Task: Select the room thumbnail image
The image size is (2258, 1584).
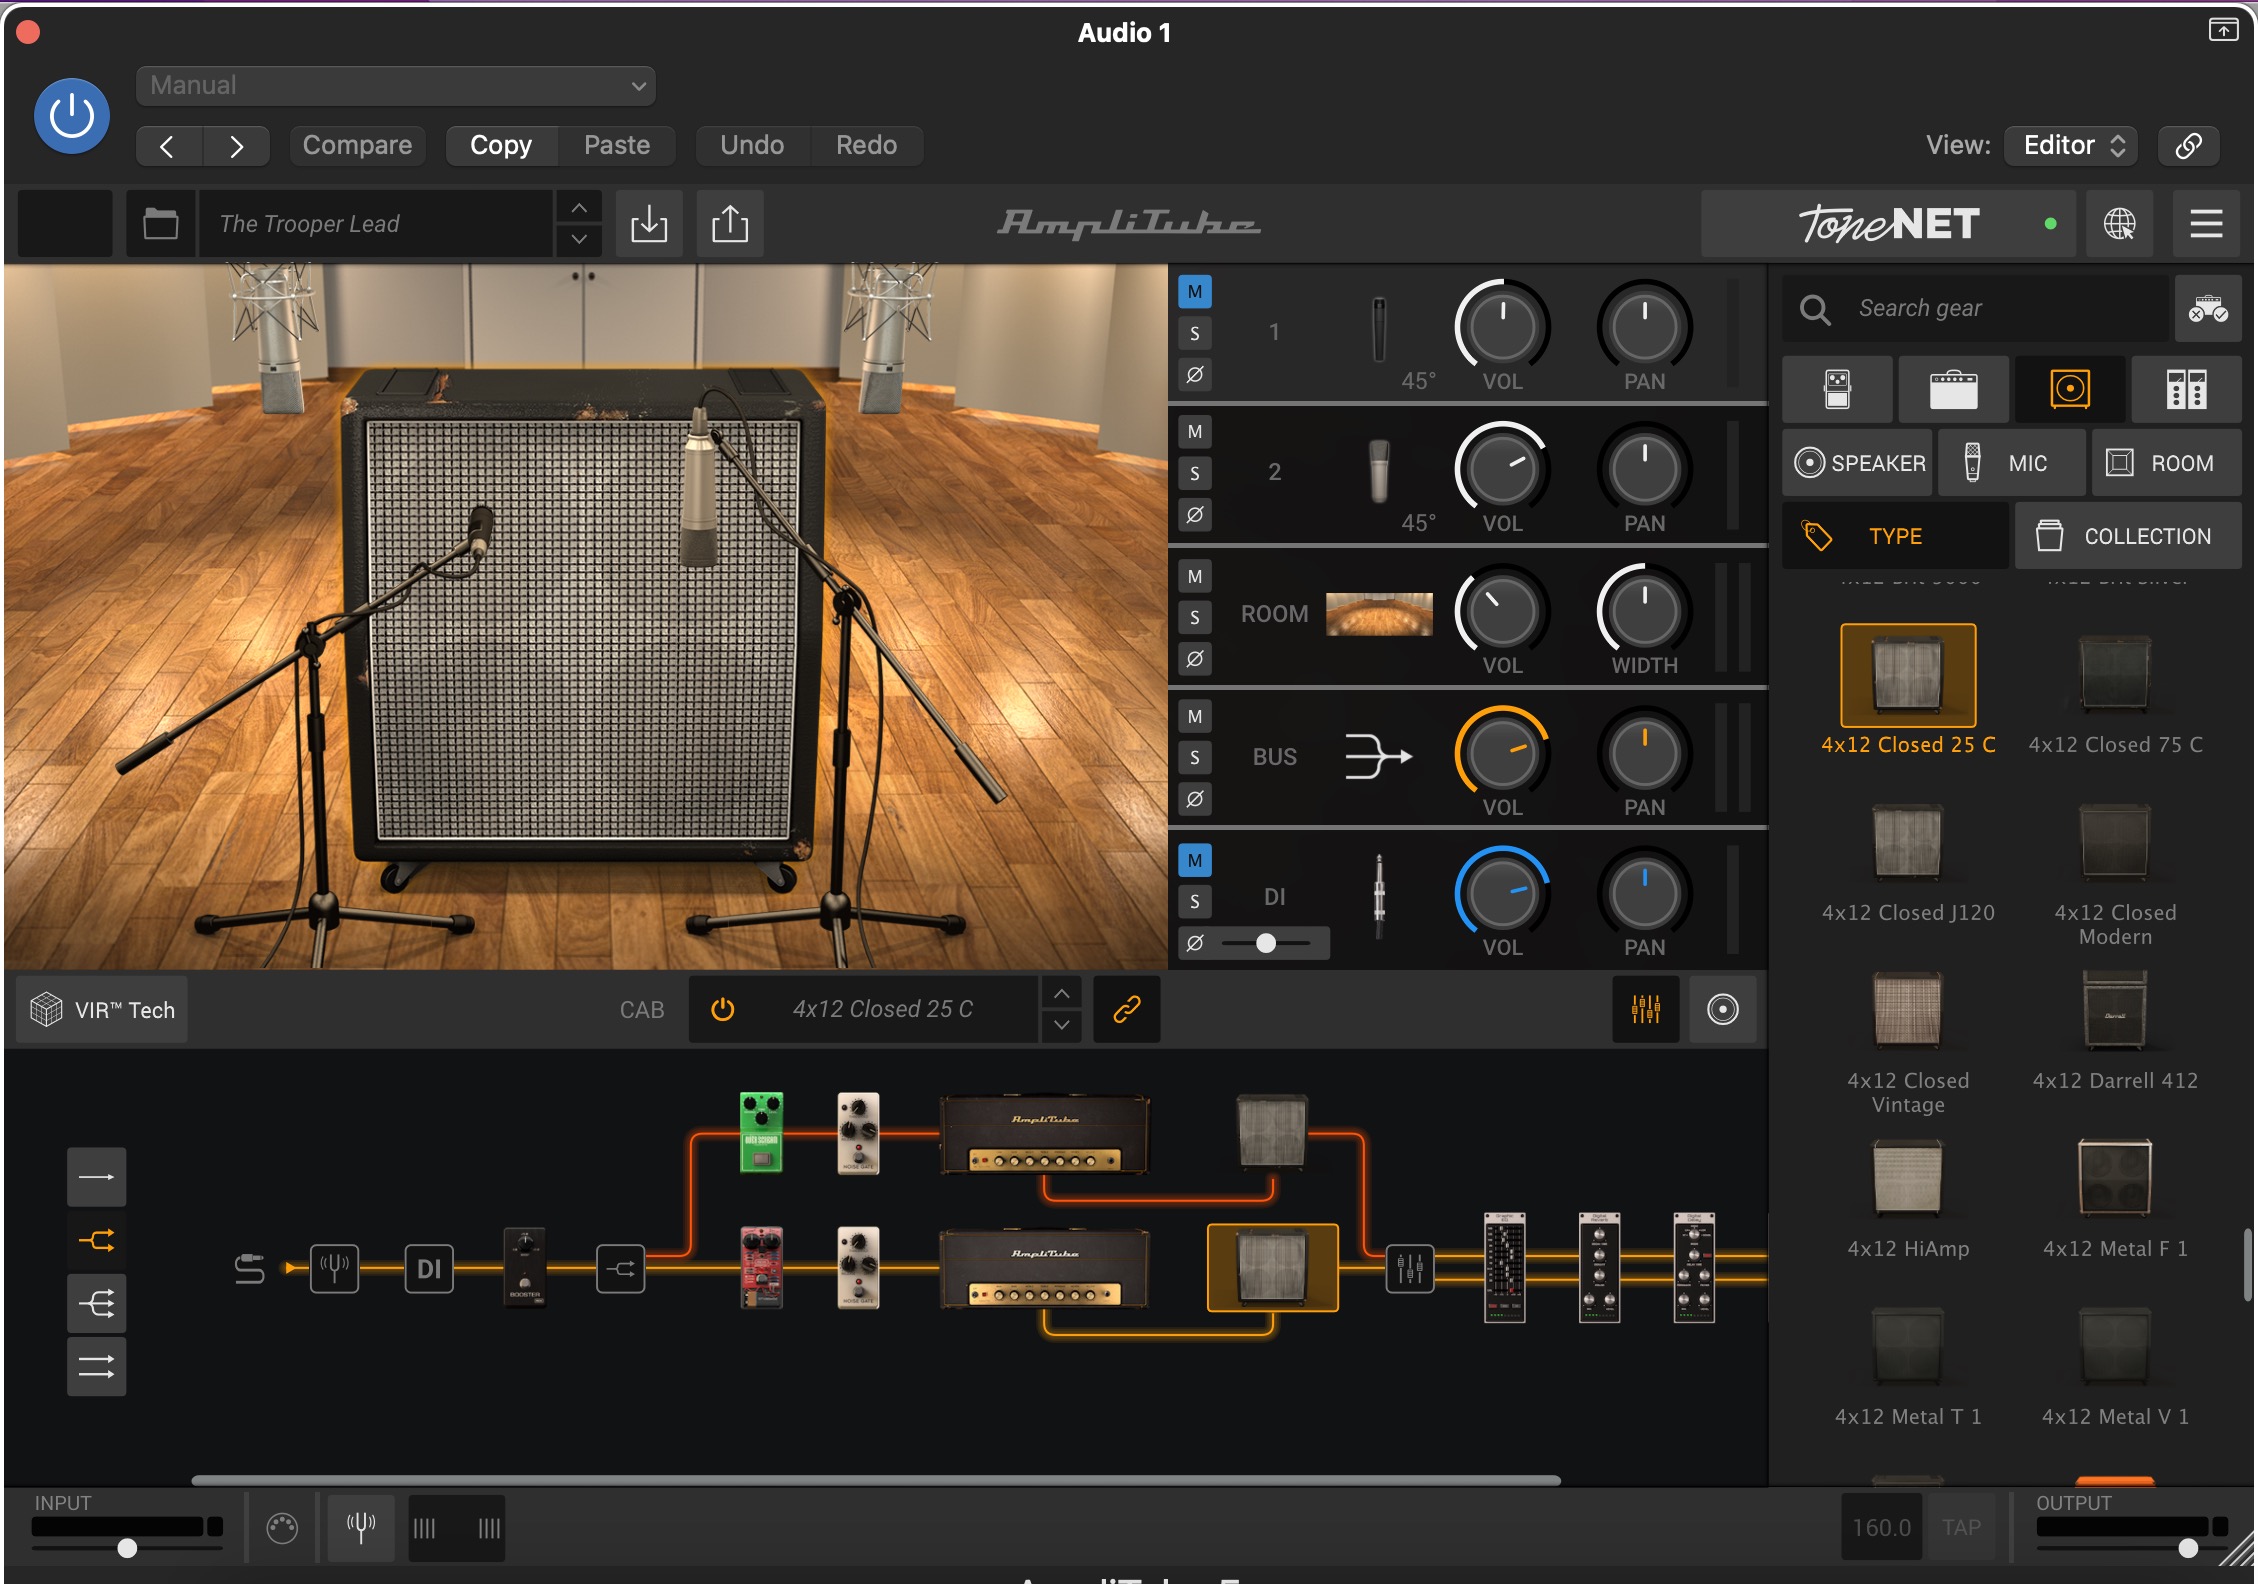Action: 1379,614
